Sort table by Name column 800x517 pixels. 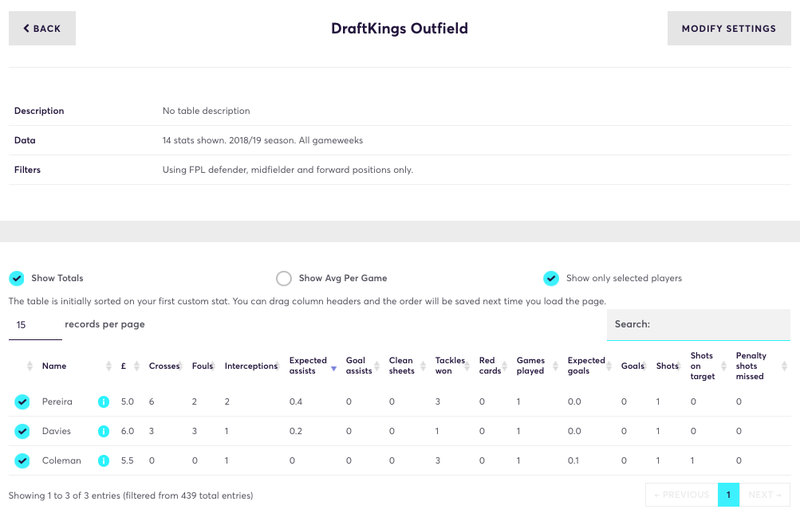(54, 366)
